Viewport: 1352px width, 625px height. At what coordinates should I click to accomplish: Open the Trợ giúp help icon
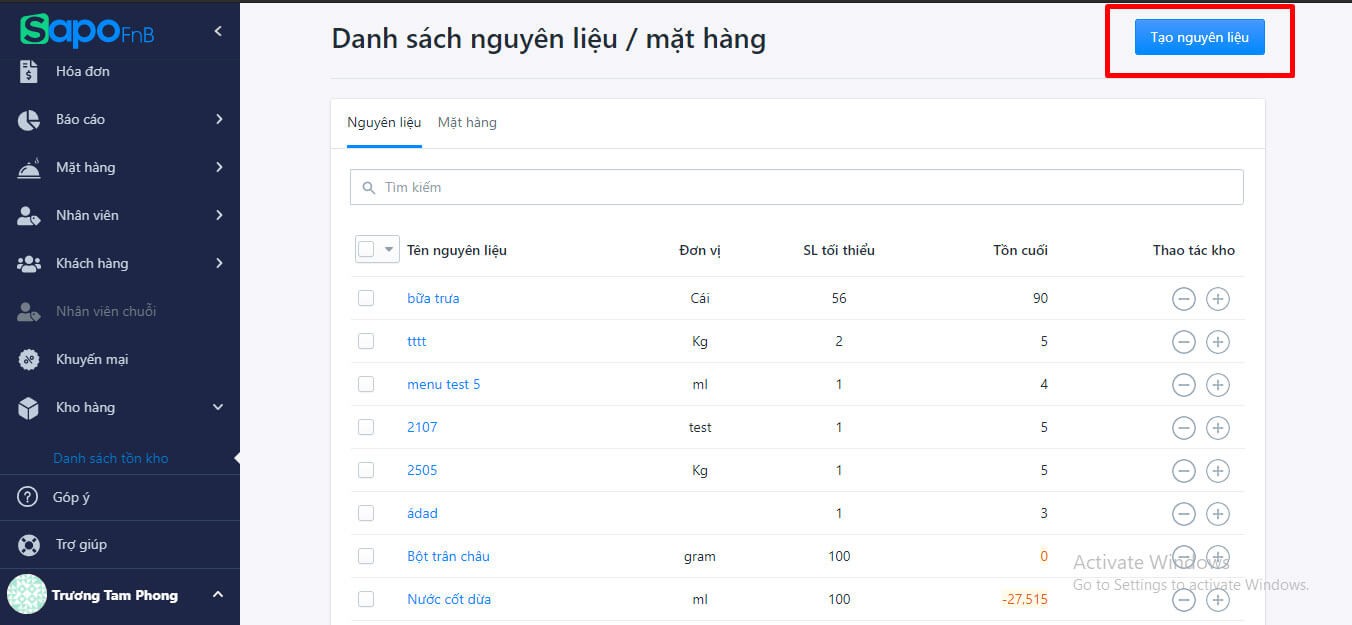(x=27, y=544)
